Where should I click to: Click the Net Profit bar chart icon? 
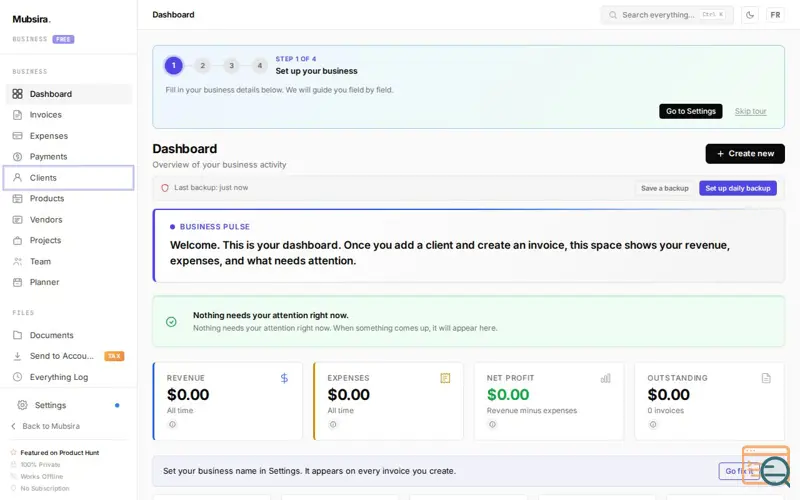606,378
